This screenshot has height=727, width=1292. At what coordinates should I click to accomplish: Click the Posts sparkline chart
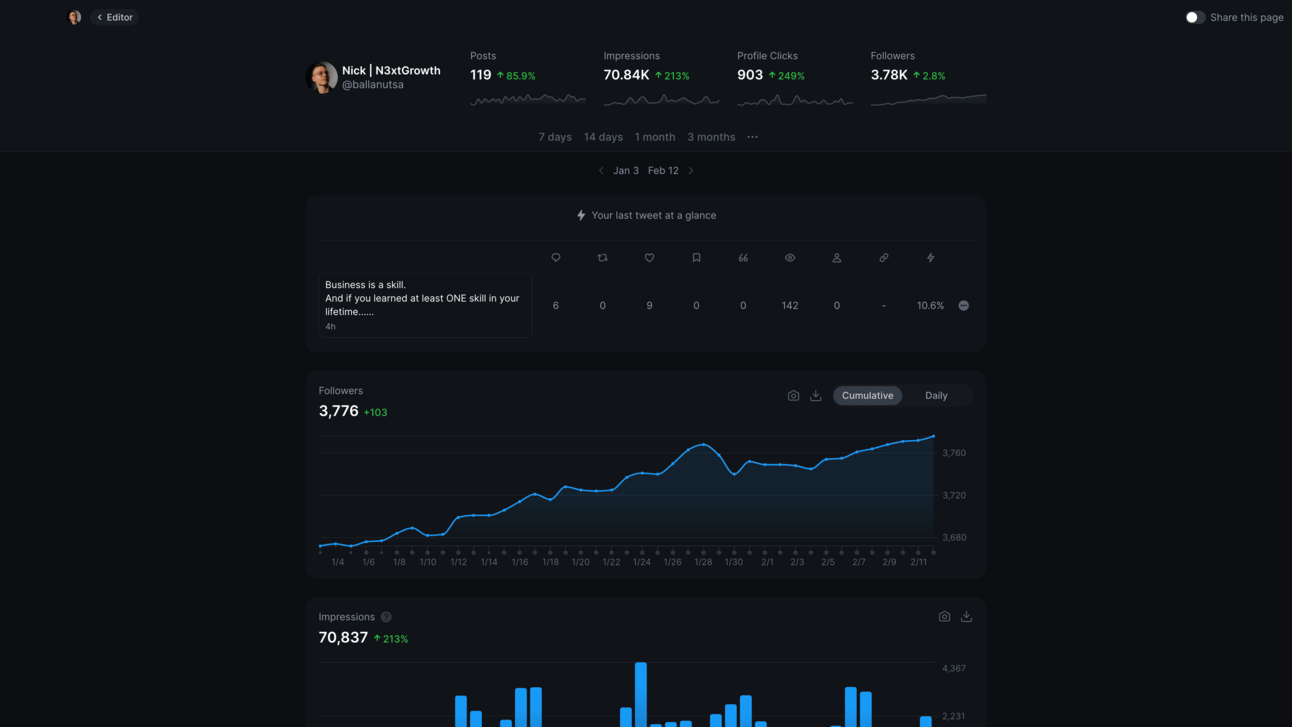(x=528, y=98)
